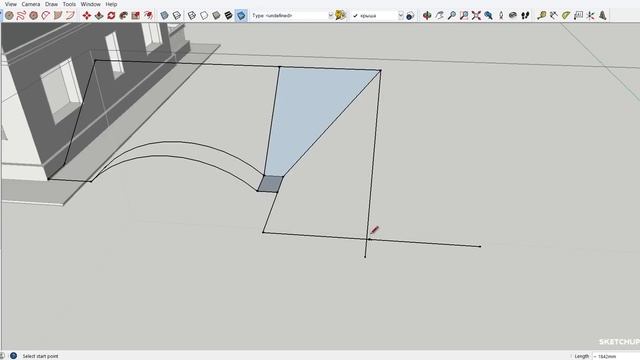Open the View menu
This screenshot has height=360, width=640.
pos(11,4)
